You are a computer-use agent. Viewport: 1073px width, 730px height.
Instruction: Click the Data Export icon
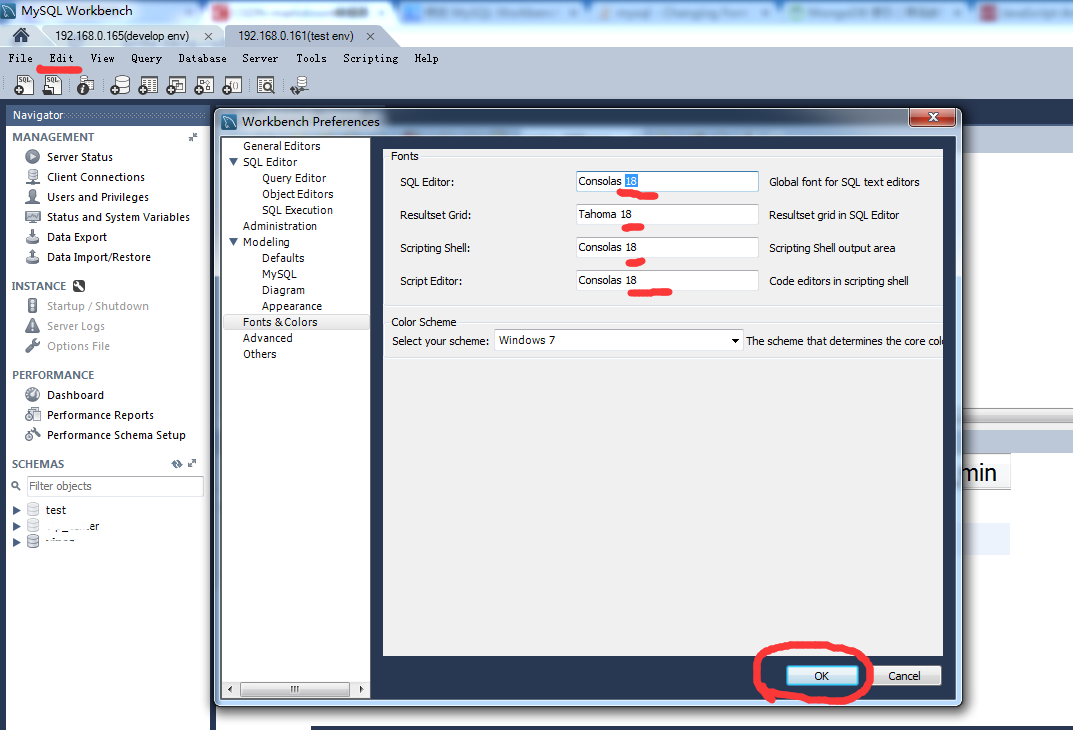[x=32, y=237]
